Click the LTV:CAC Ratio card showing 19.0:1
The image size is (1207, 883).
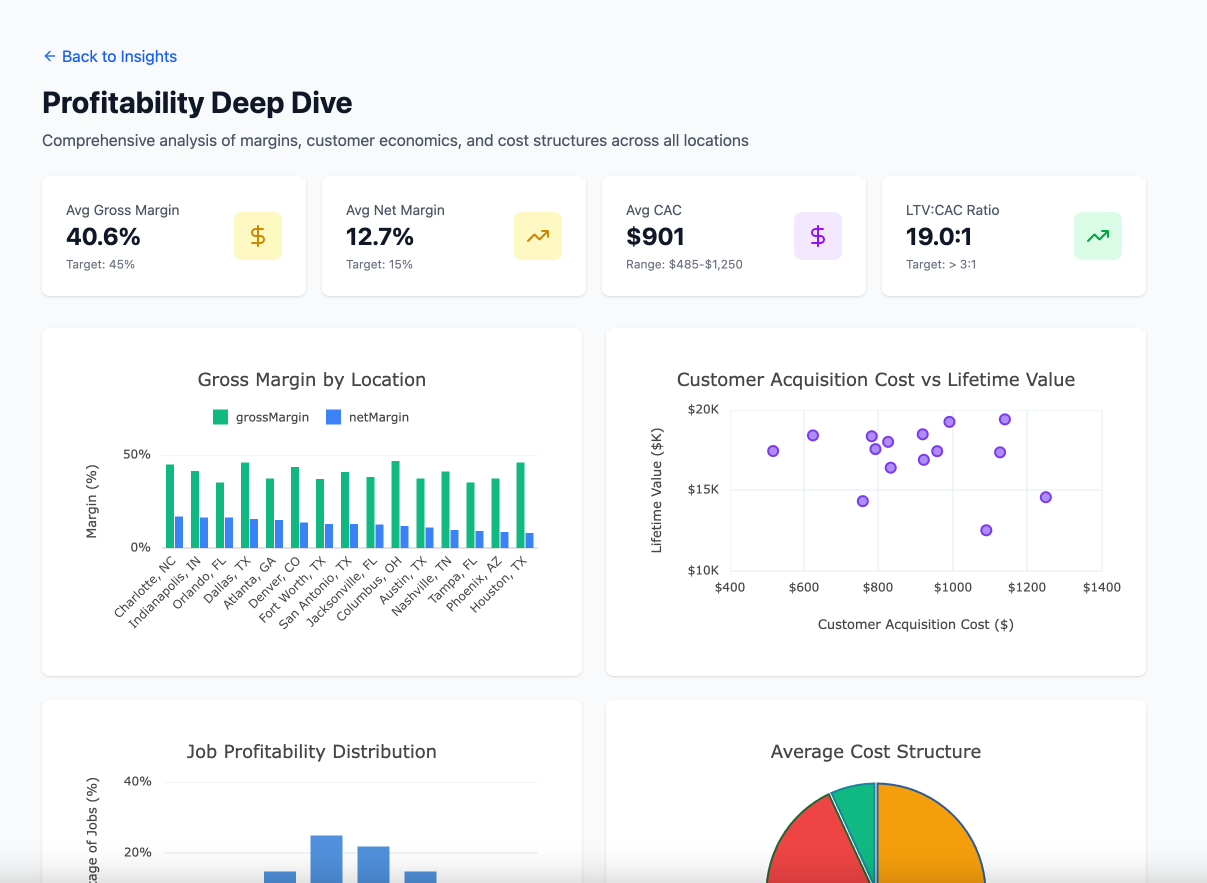[x=1013, y=236]
